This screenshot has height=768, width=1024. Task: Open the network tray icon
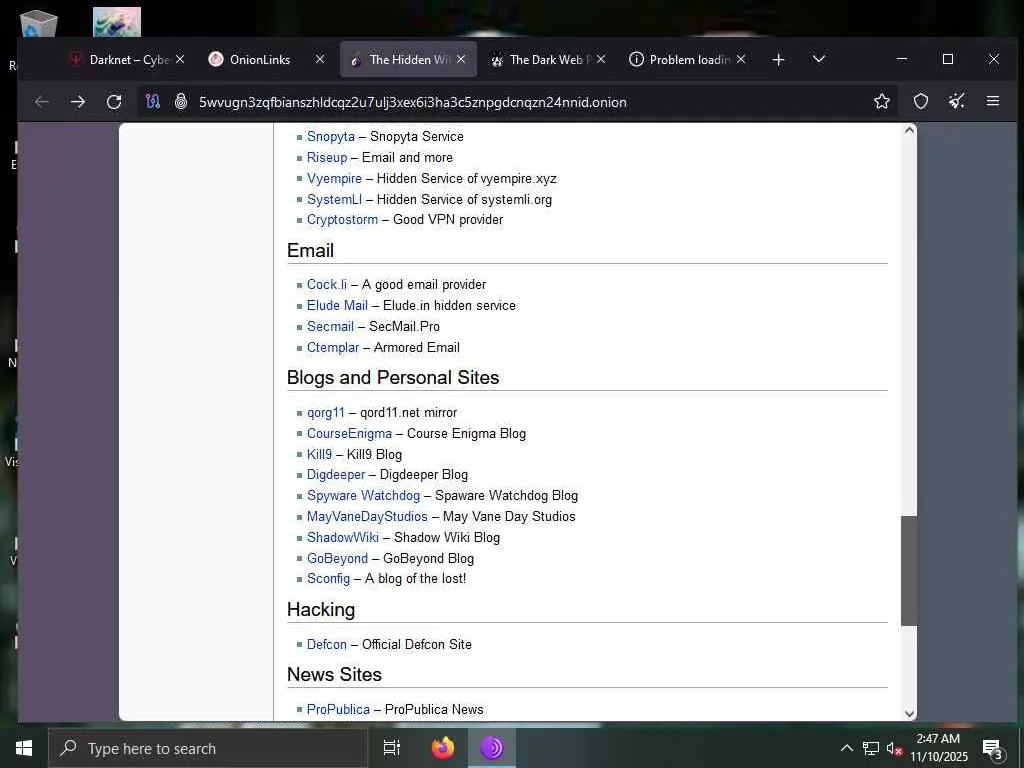pos(871,748)
